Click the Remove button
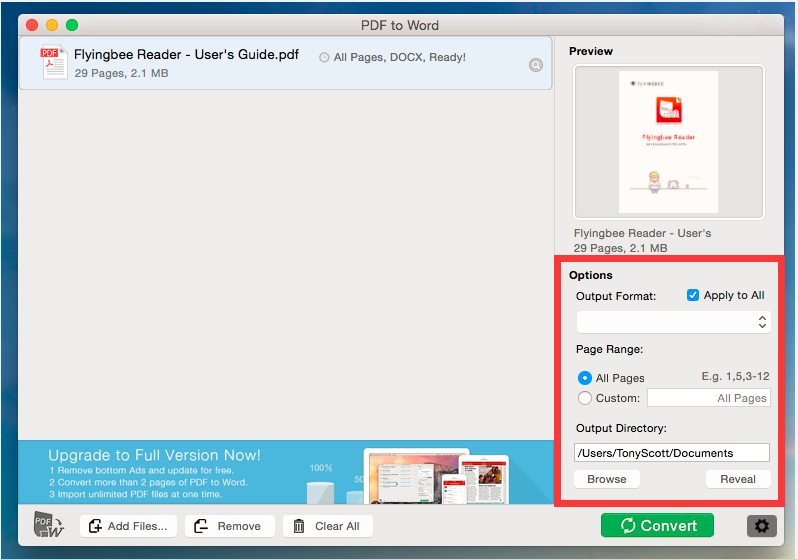This screenshot has width=798, height=559. [230, 526]
